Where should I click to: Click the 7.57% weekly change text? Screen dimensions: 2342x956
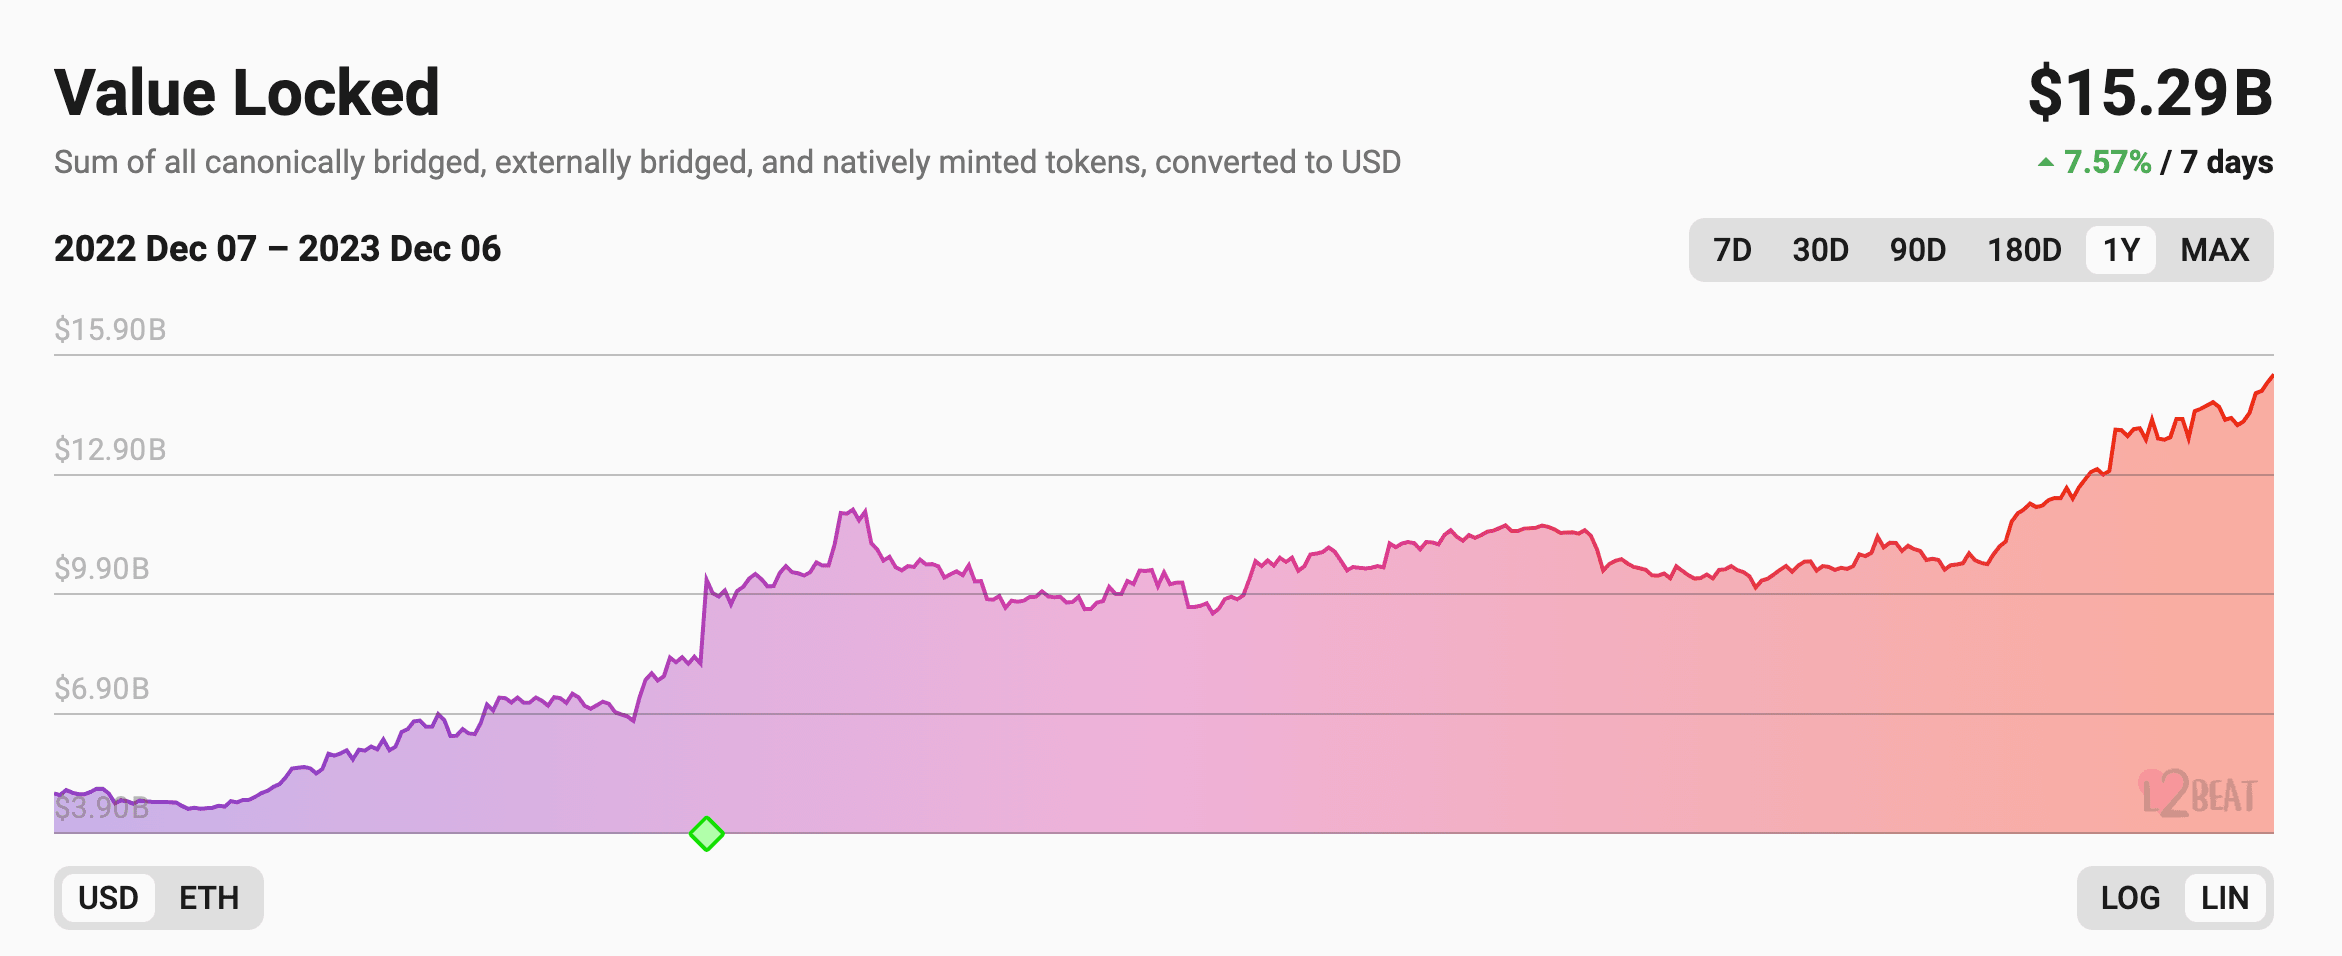[x=2107, y=162]
